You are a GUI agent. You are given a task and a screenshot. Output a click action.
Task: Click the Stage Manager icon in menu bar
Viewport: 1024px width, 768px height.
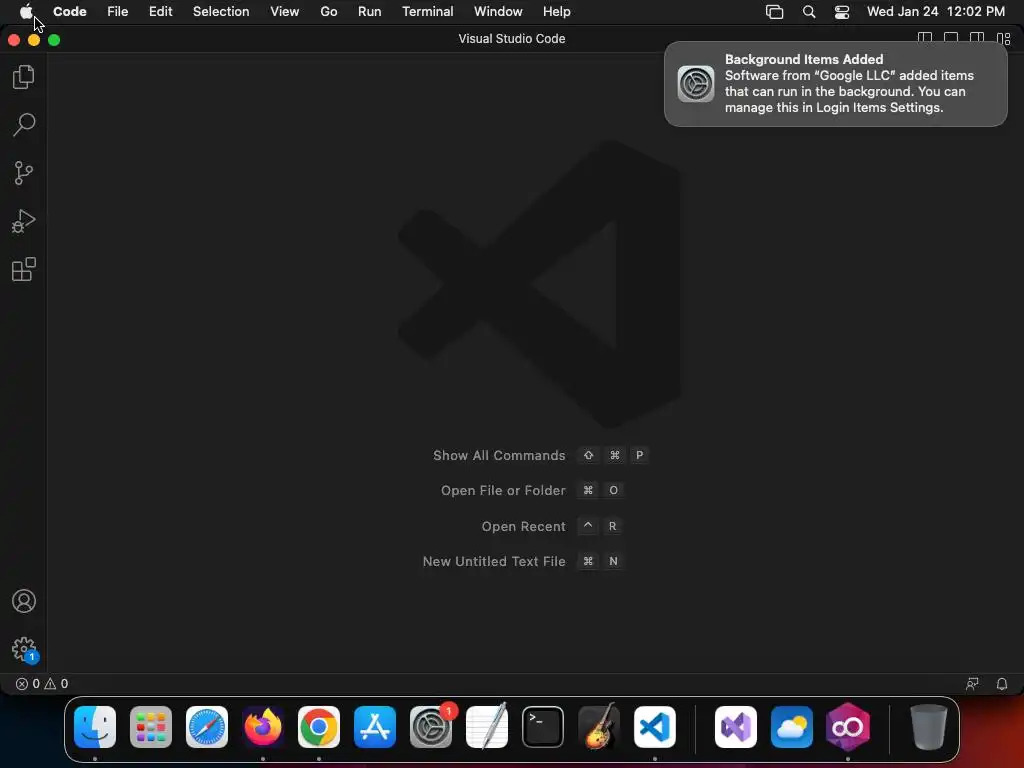[775, 12]
